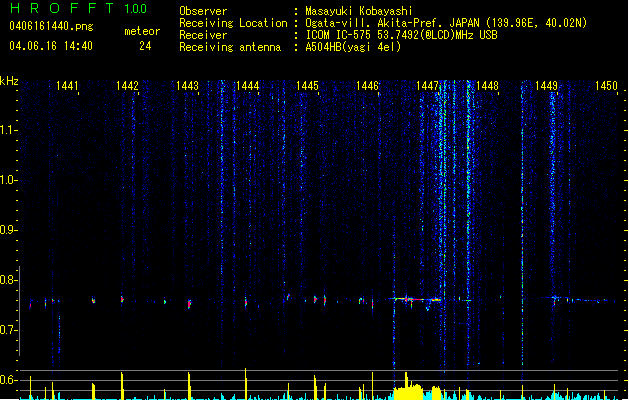The image size is (629, 400).
Task: Click the 1442 time marker
Action: pyautogui.click(x=127, y=86)
